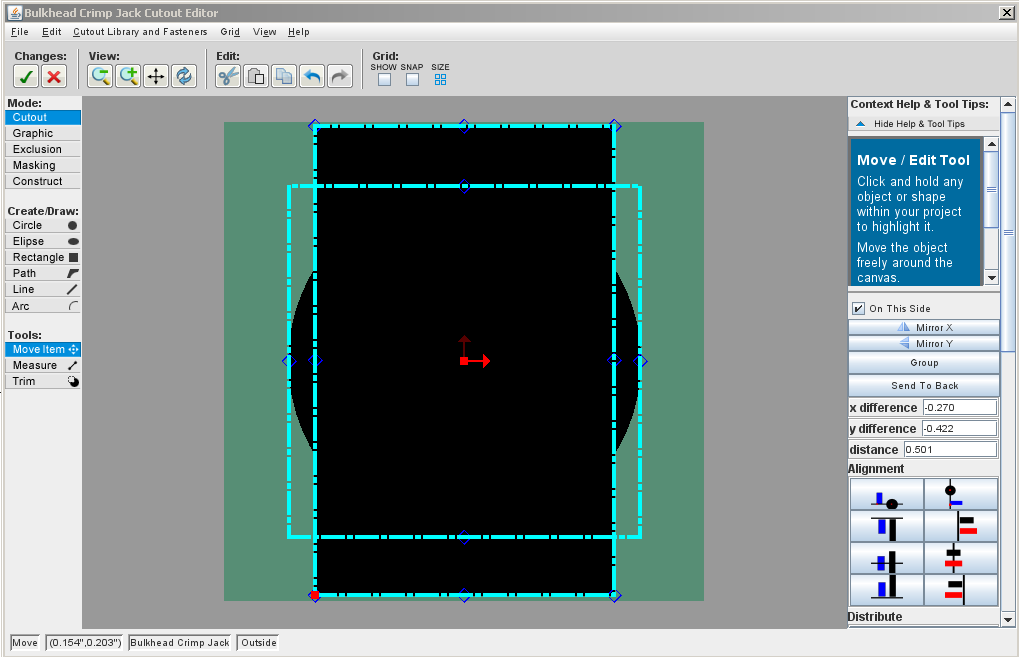Click the zoom in magnifier icon

coord(128,76)
